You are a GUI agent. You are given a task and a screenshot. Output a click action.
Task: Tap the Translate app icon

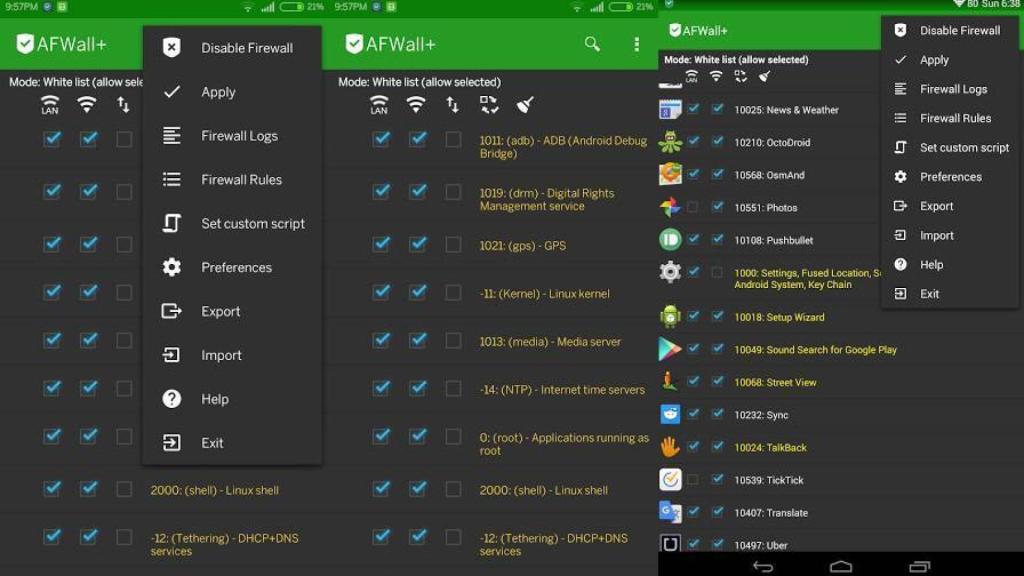pos(668,512)
